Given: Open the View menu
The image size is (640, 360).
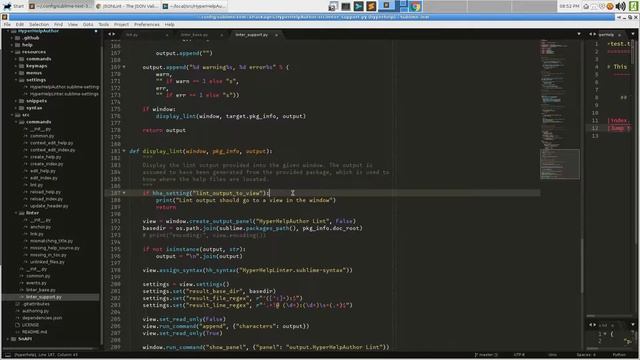Looking at the screenshot, I should pos(73,24).
